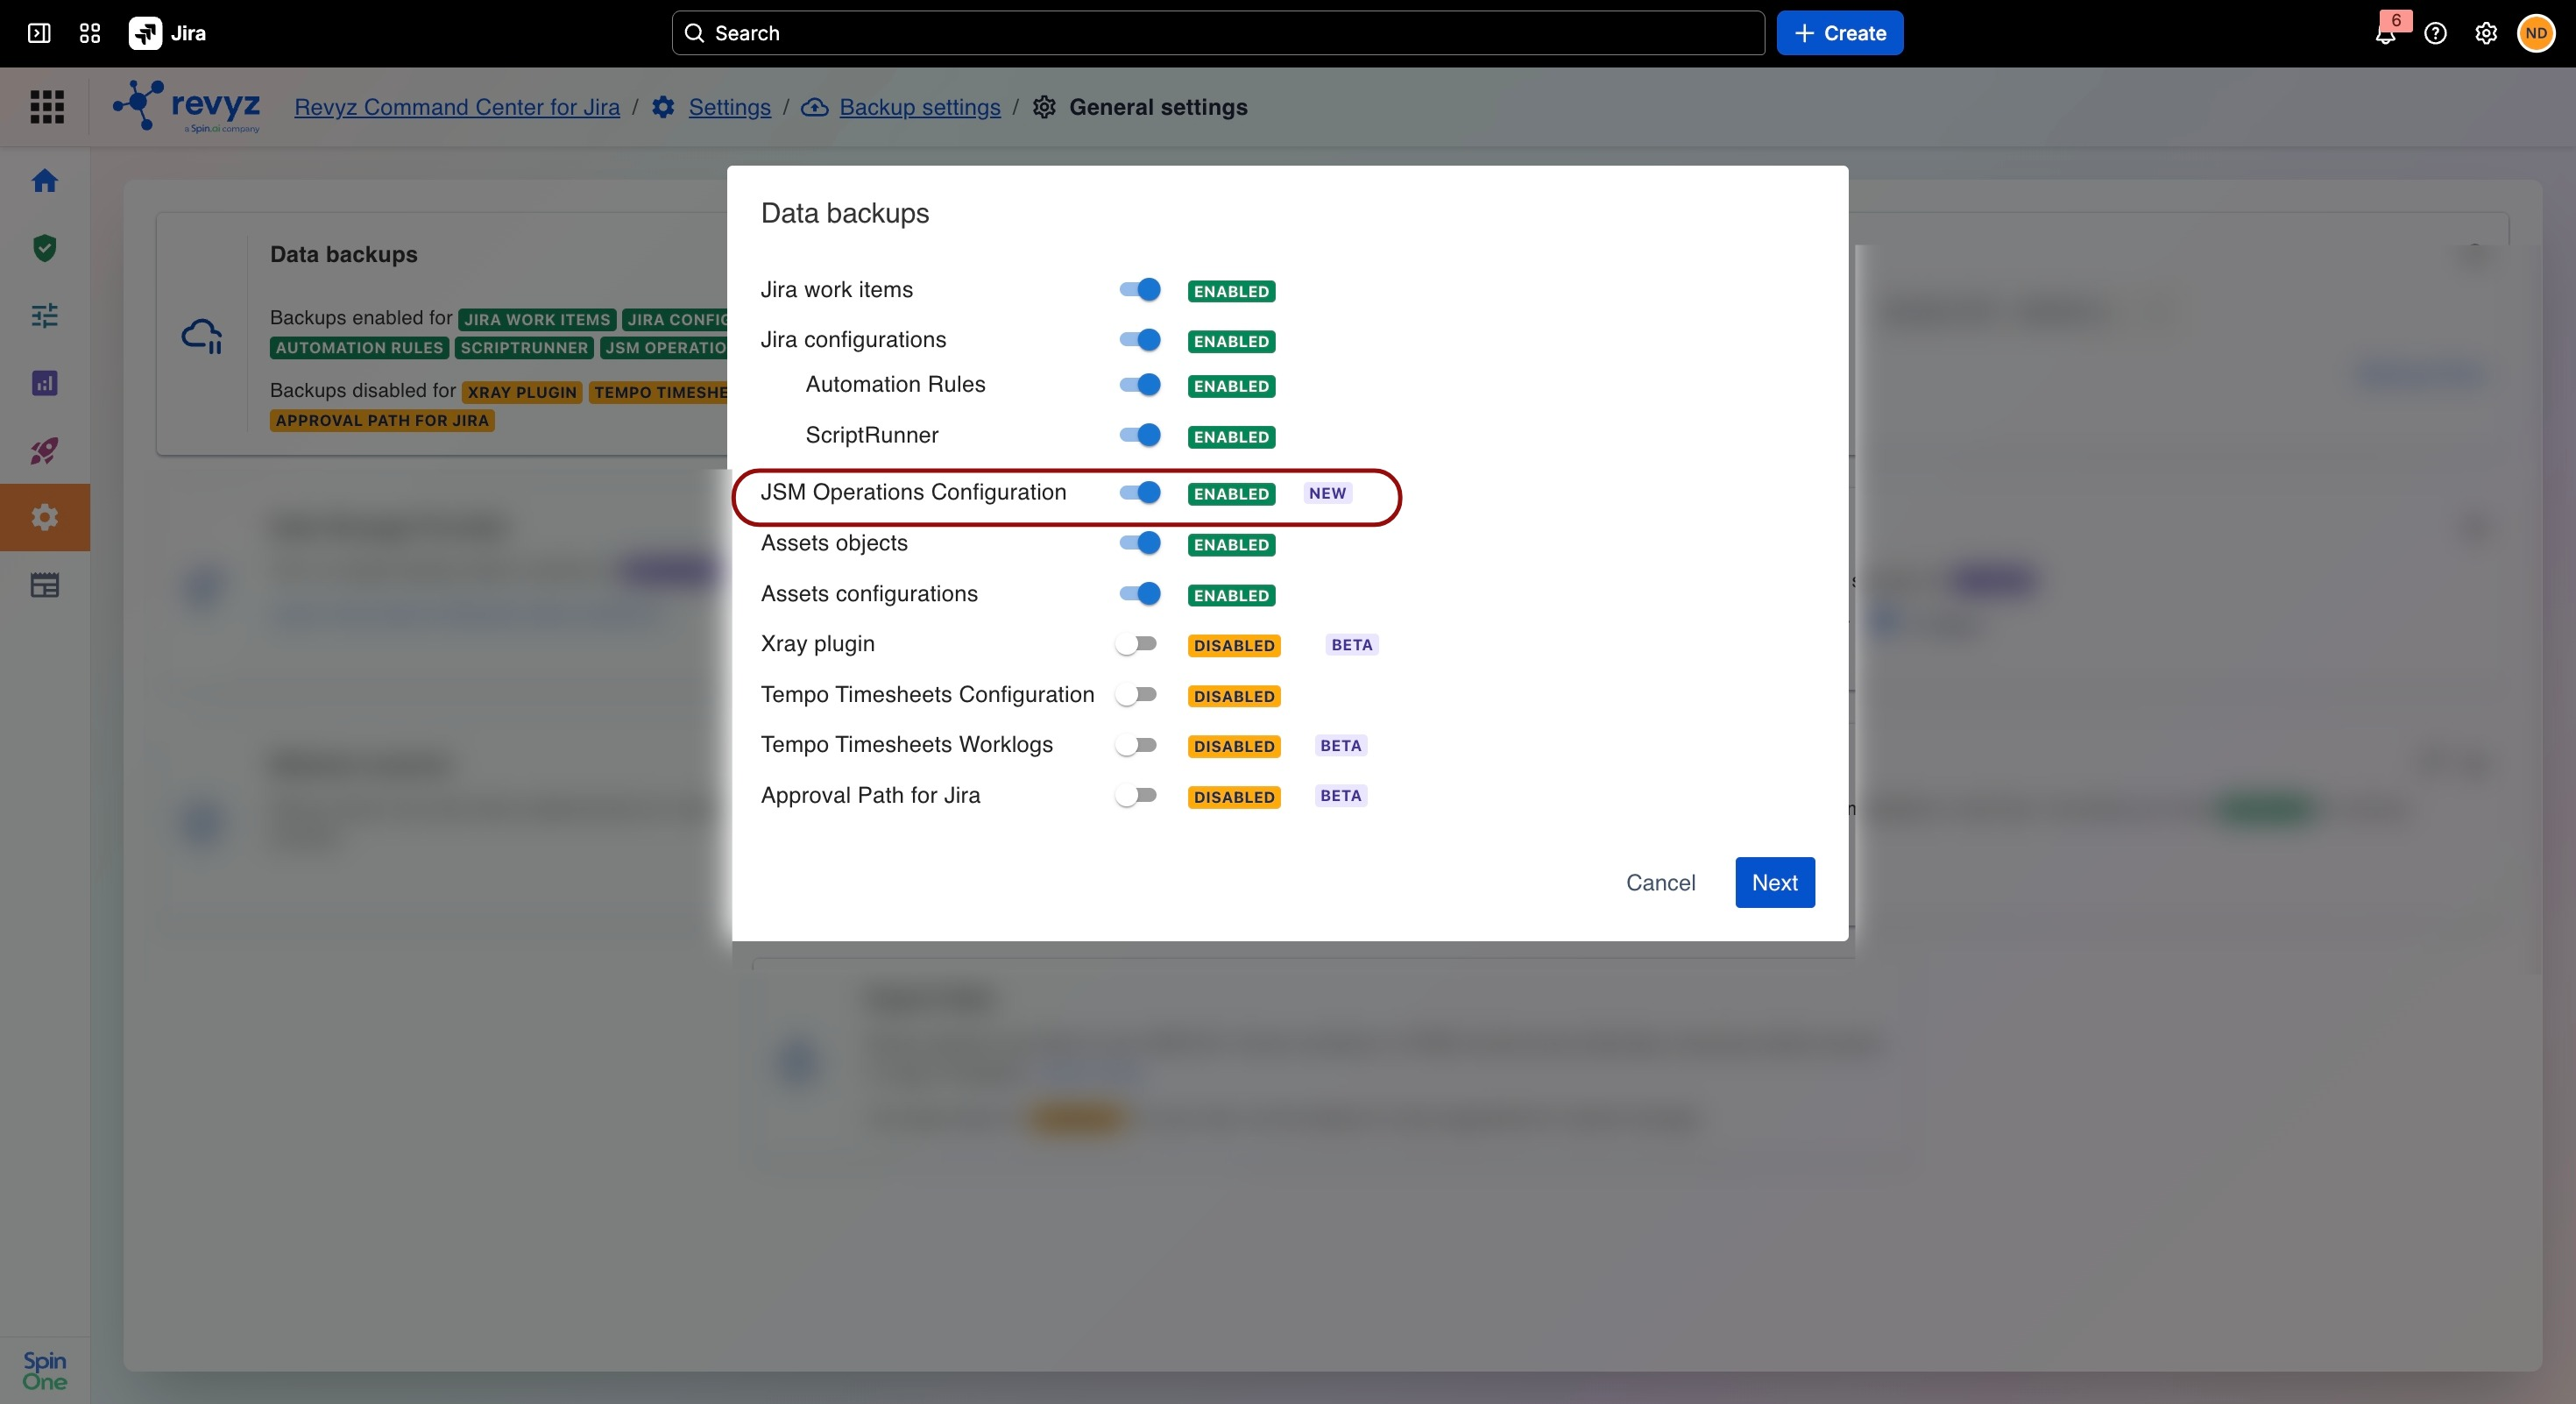Toggle Assets objects backup
The height and width of the screenshot is (1404, 2576).
tap(1140, 543)
